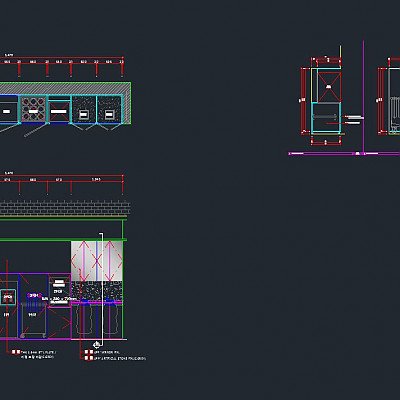Select the circular burner cooktop block in plan
400x400 pixels.
click(33, 110)
